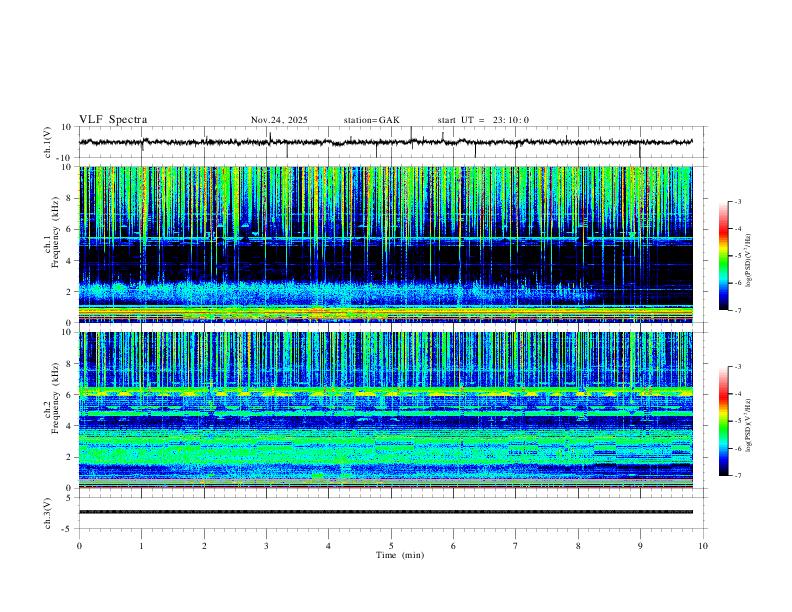The image size is (792, 612).
Task: Click the "start UT = 23:10:0" text
Action: tap(483, 120)
